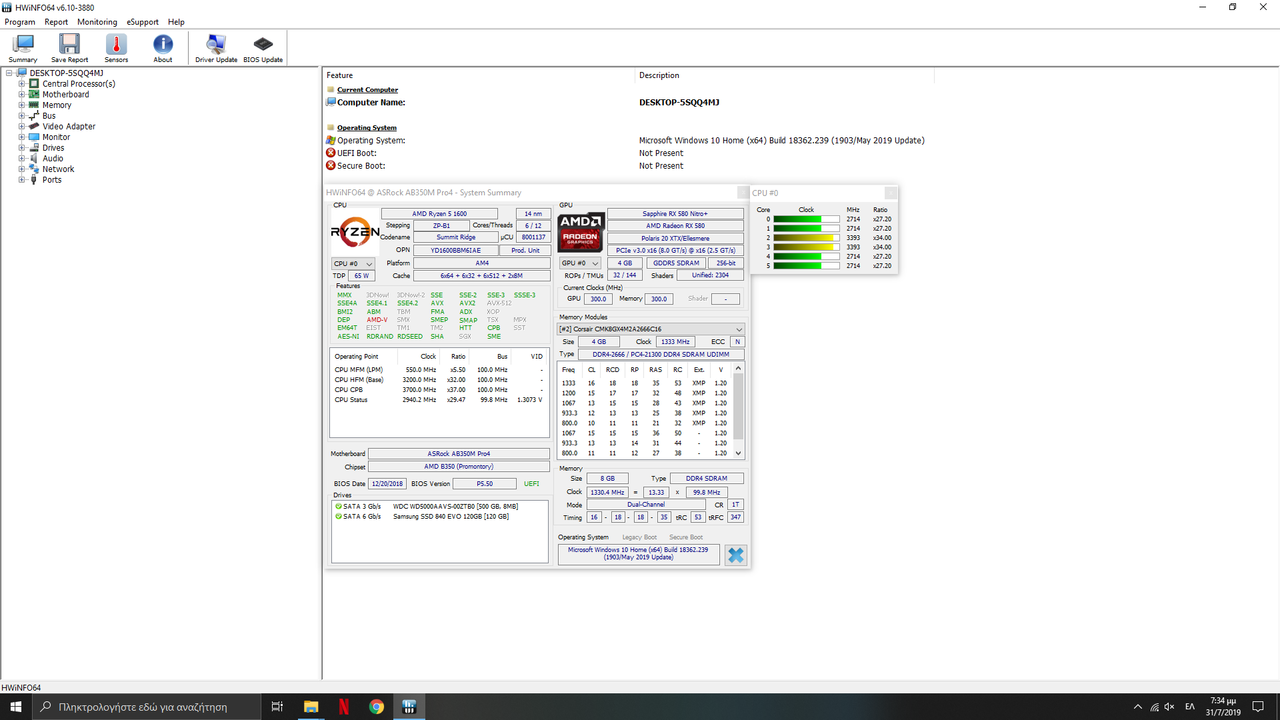
Task: Launch the Driver Update tool
Action: click(x=216, y=48)
